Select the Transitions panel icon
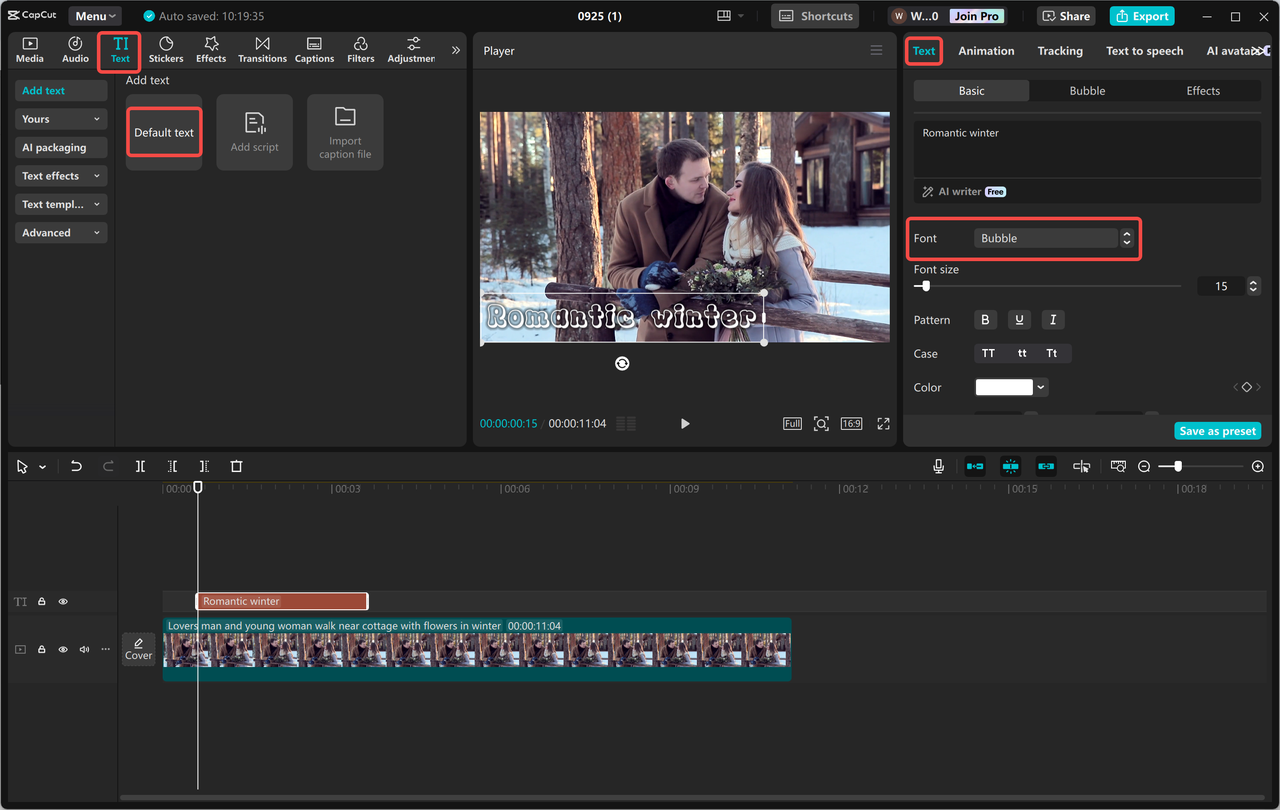The width and height of the screenshot is (1280, 810). (262, 50)
